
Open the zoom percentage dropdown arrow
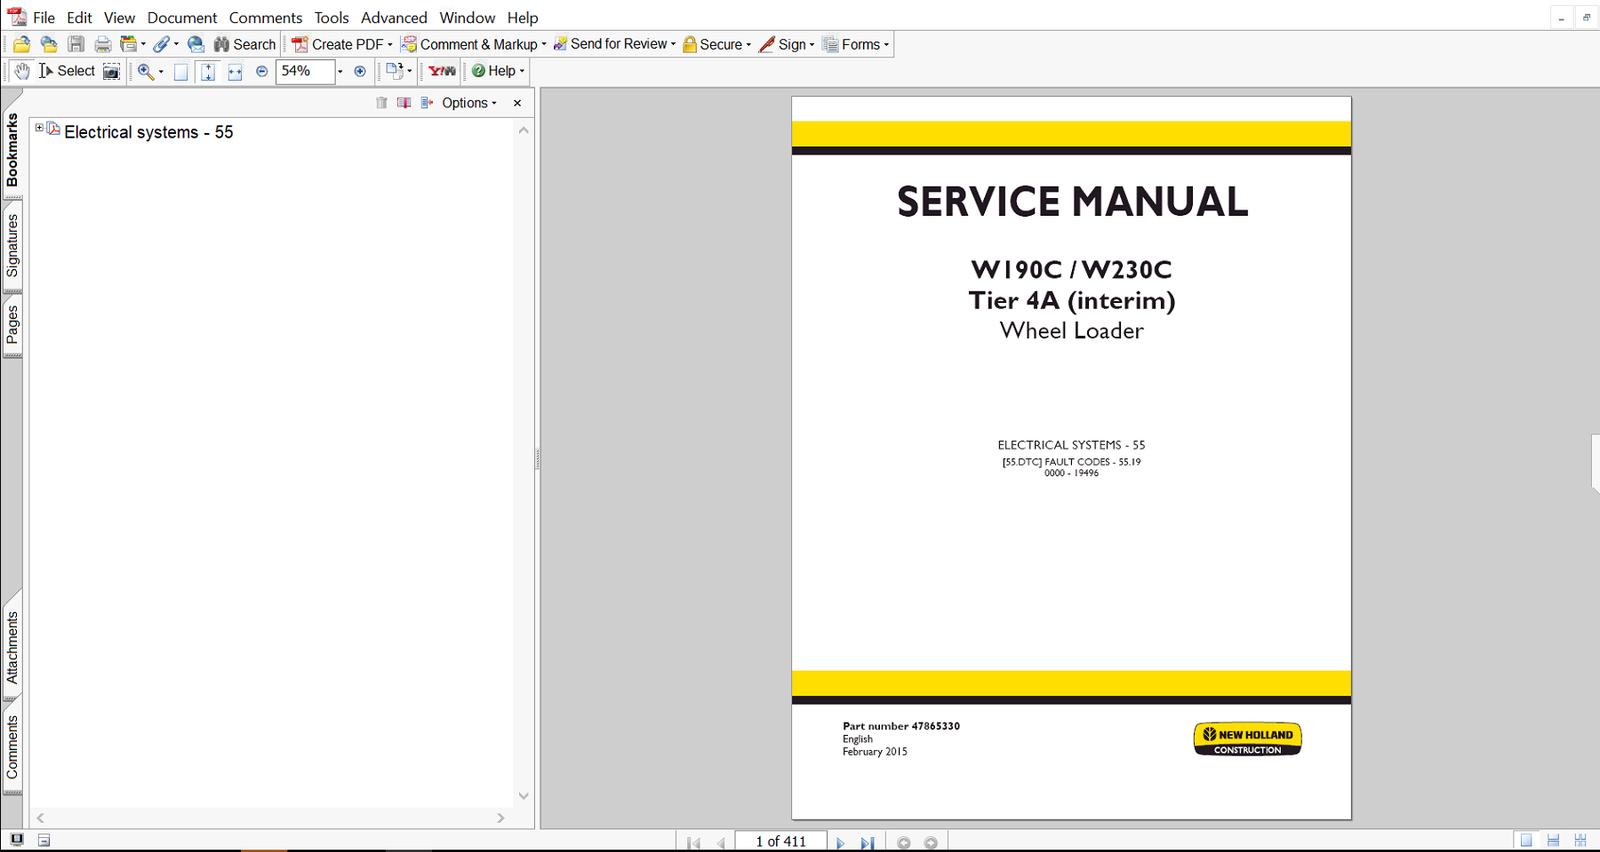(340, 71)
